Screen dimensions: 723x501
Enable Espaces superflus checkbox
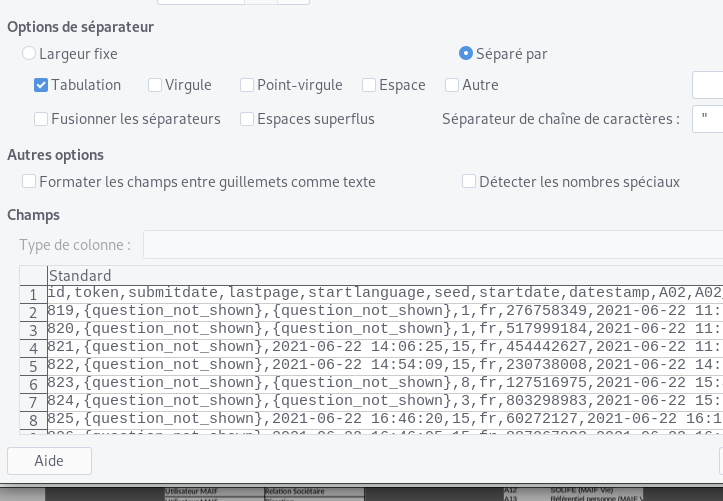pyautogui.click(x=247, y=120)
